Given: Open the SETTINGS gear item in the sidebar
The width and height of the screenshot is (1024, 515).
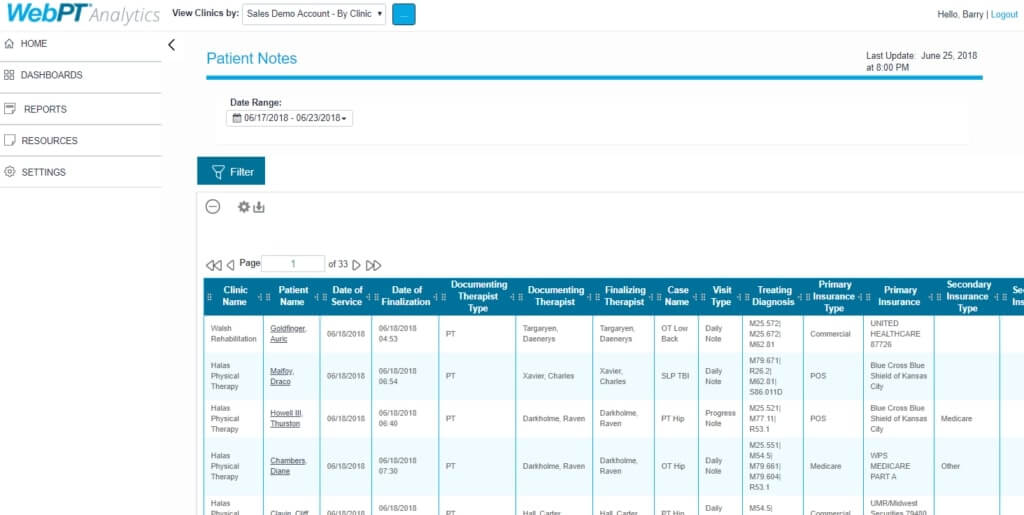Looking at the screenshot, I should [x=80, y=172].
